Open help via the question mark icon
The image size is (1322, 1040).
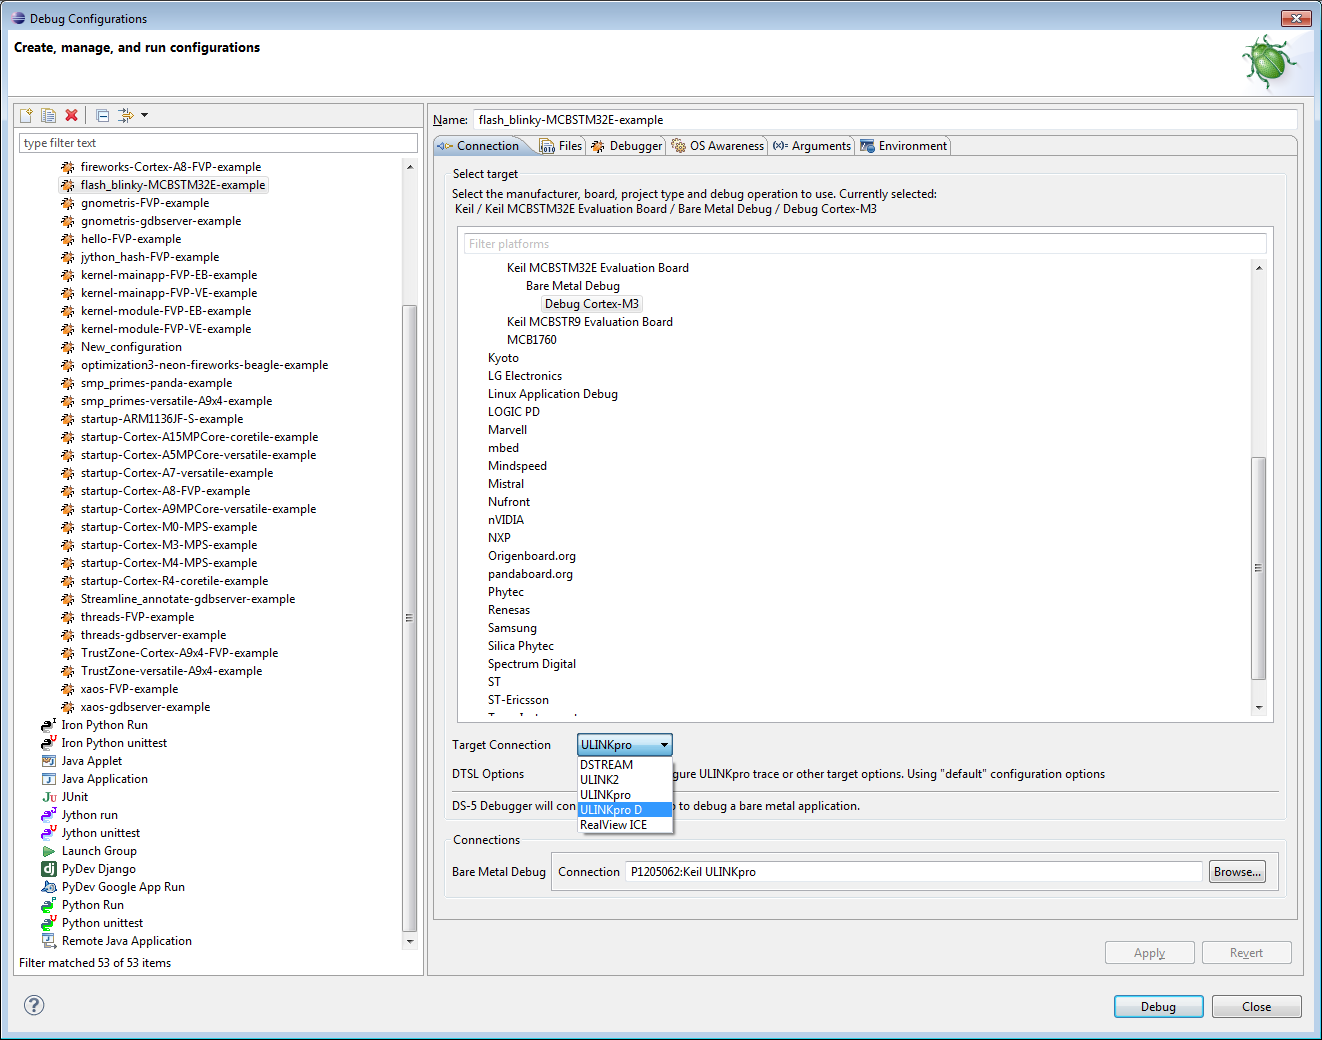[34, 1005]
